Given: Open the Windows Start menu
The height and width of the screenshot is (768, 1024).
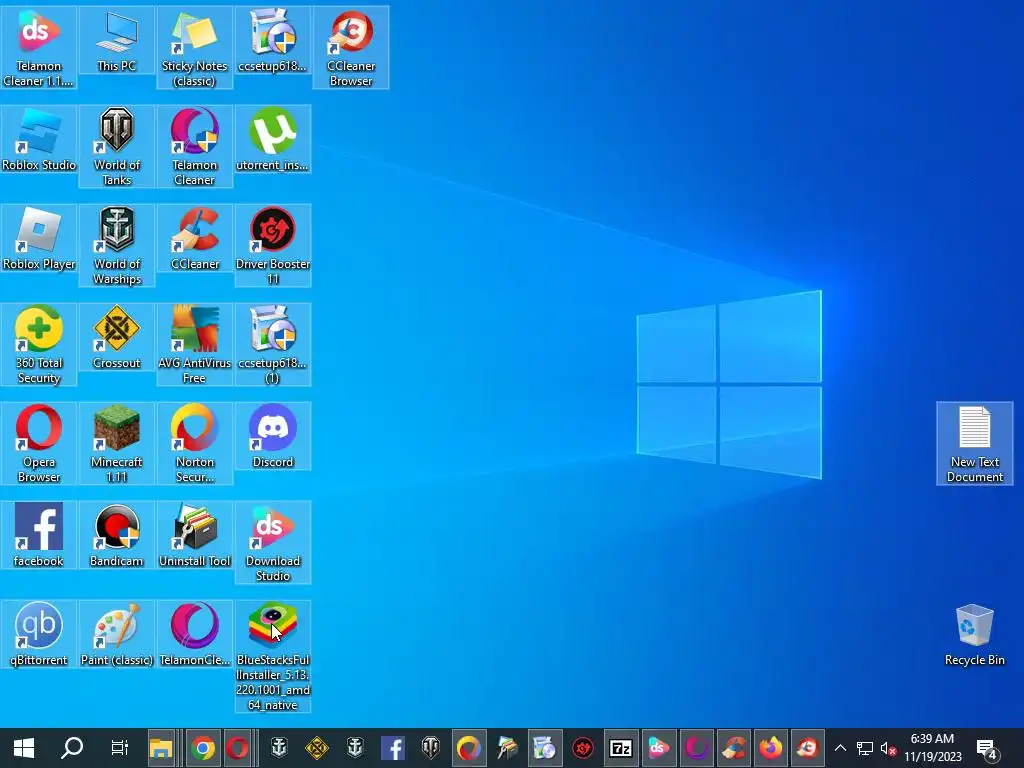Looking at the screenshot, I should pos(24,748).
